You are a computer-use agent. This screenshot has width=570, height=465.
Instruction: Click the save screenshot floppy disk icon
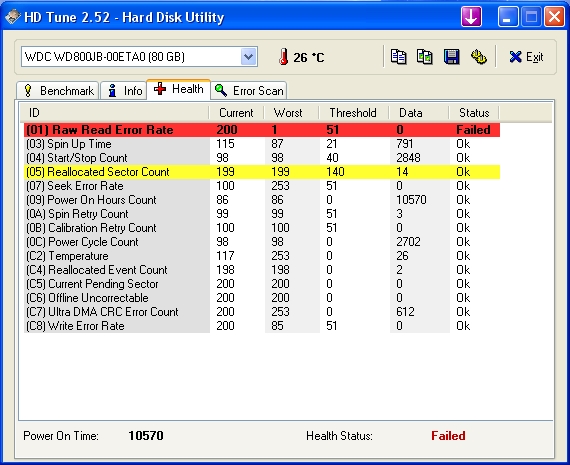coord(451,57)
